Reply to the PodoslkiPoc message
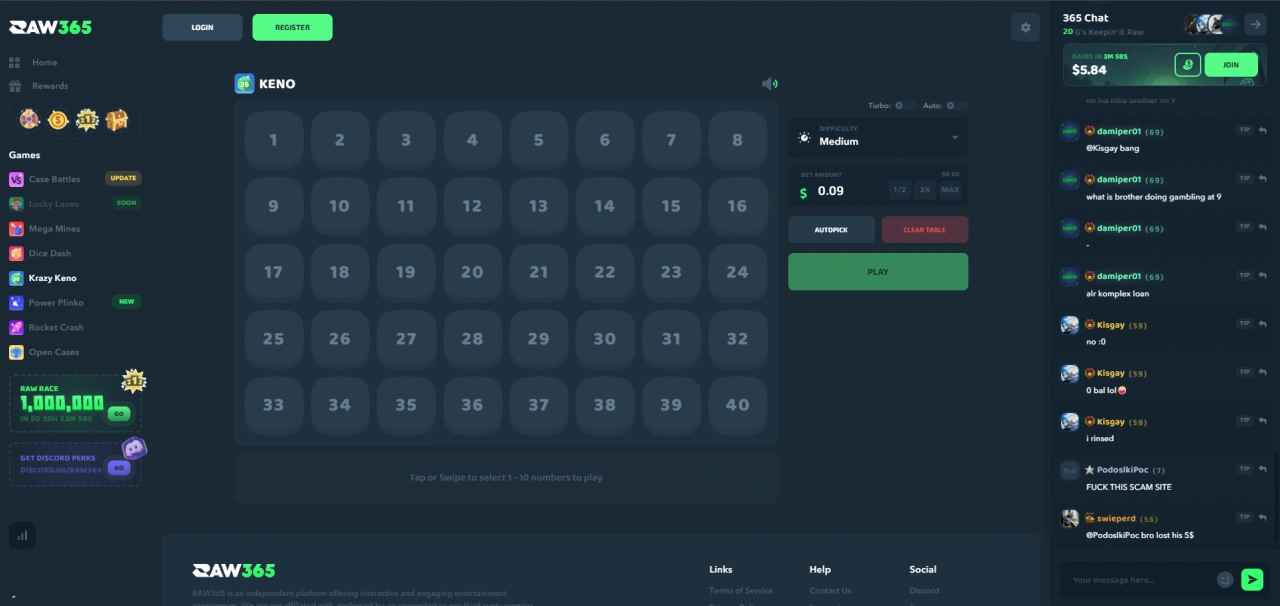 1263,468
